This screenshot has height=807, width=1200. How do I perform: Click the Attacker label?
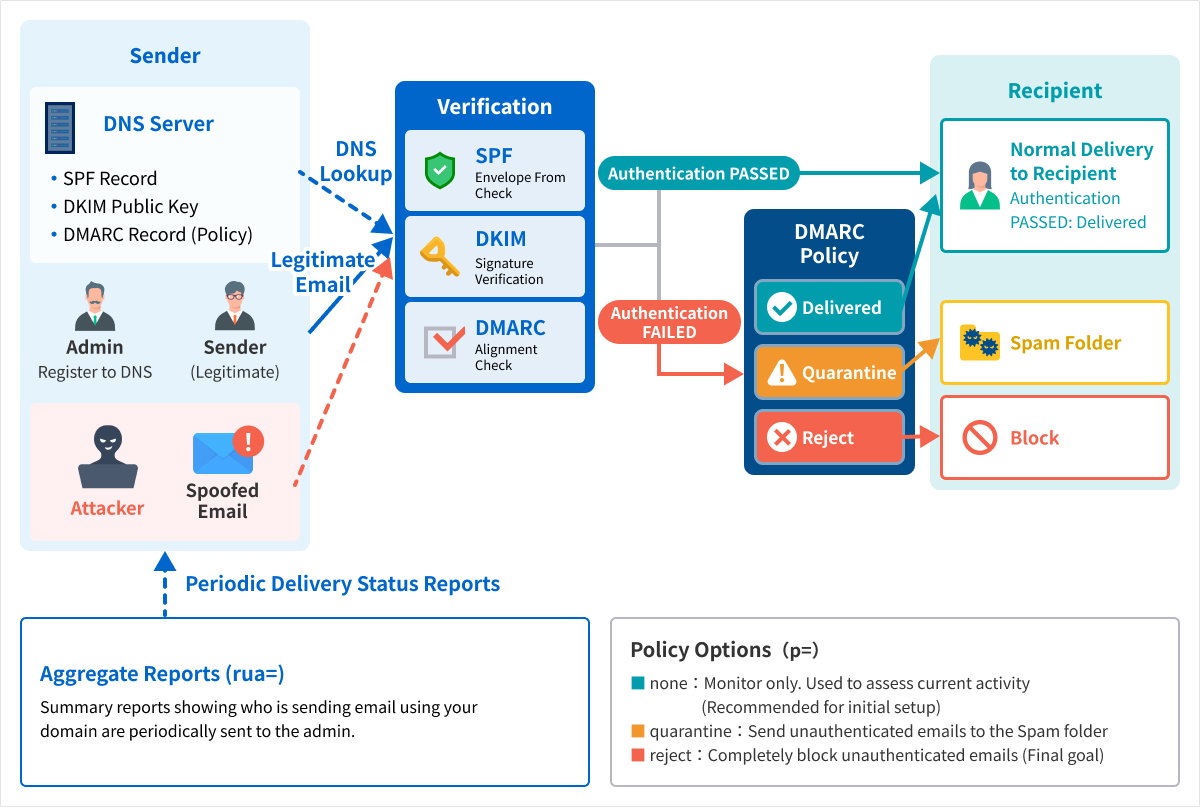pyautogui.click(x=107, y=508)
